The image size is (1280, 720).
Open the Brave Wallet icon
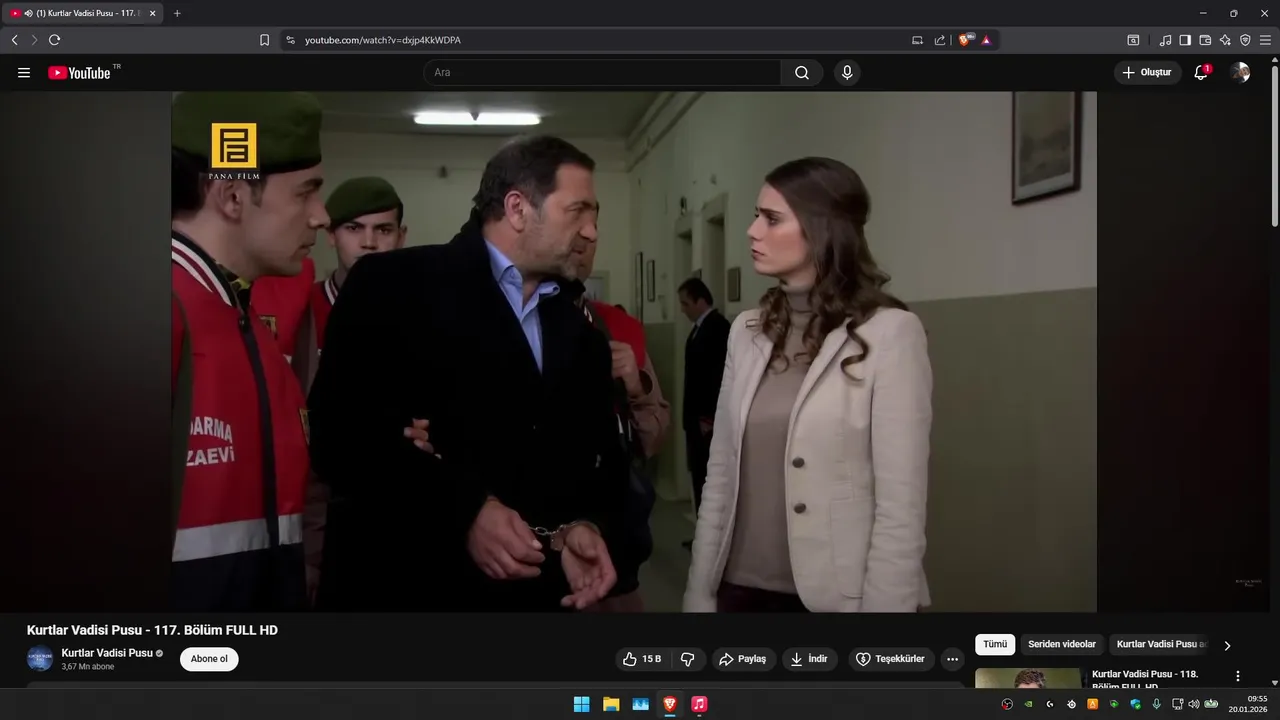[x=1205, y=40]
